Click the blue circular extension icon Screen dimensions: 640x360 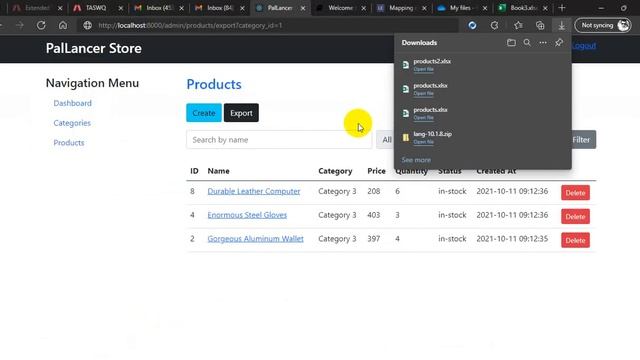pyautogui.click(x=472, y=25)
